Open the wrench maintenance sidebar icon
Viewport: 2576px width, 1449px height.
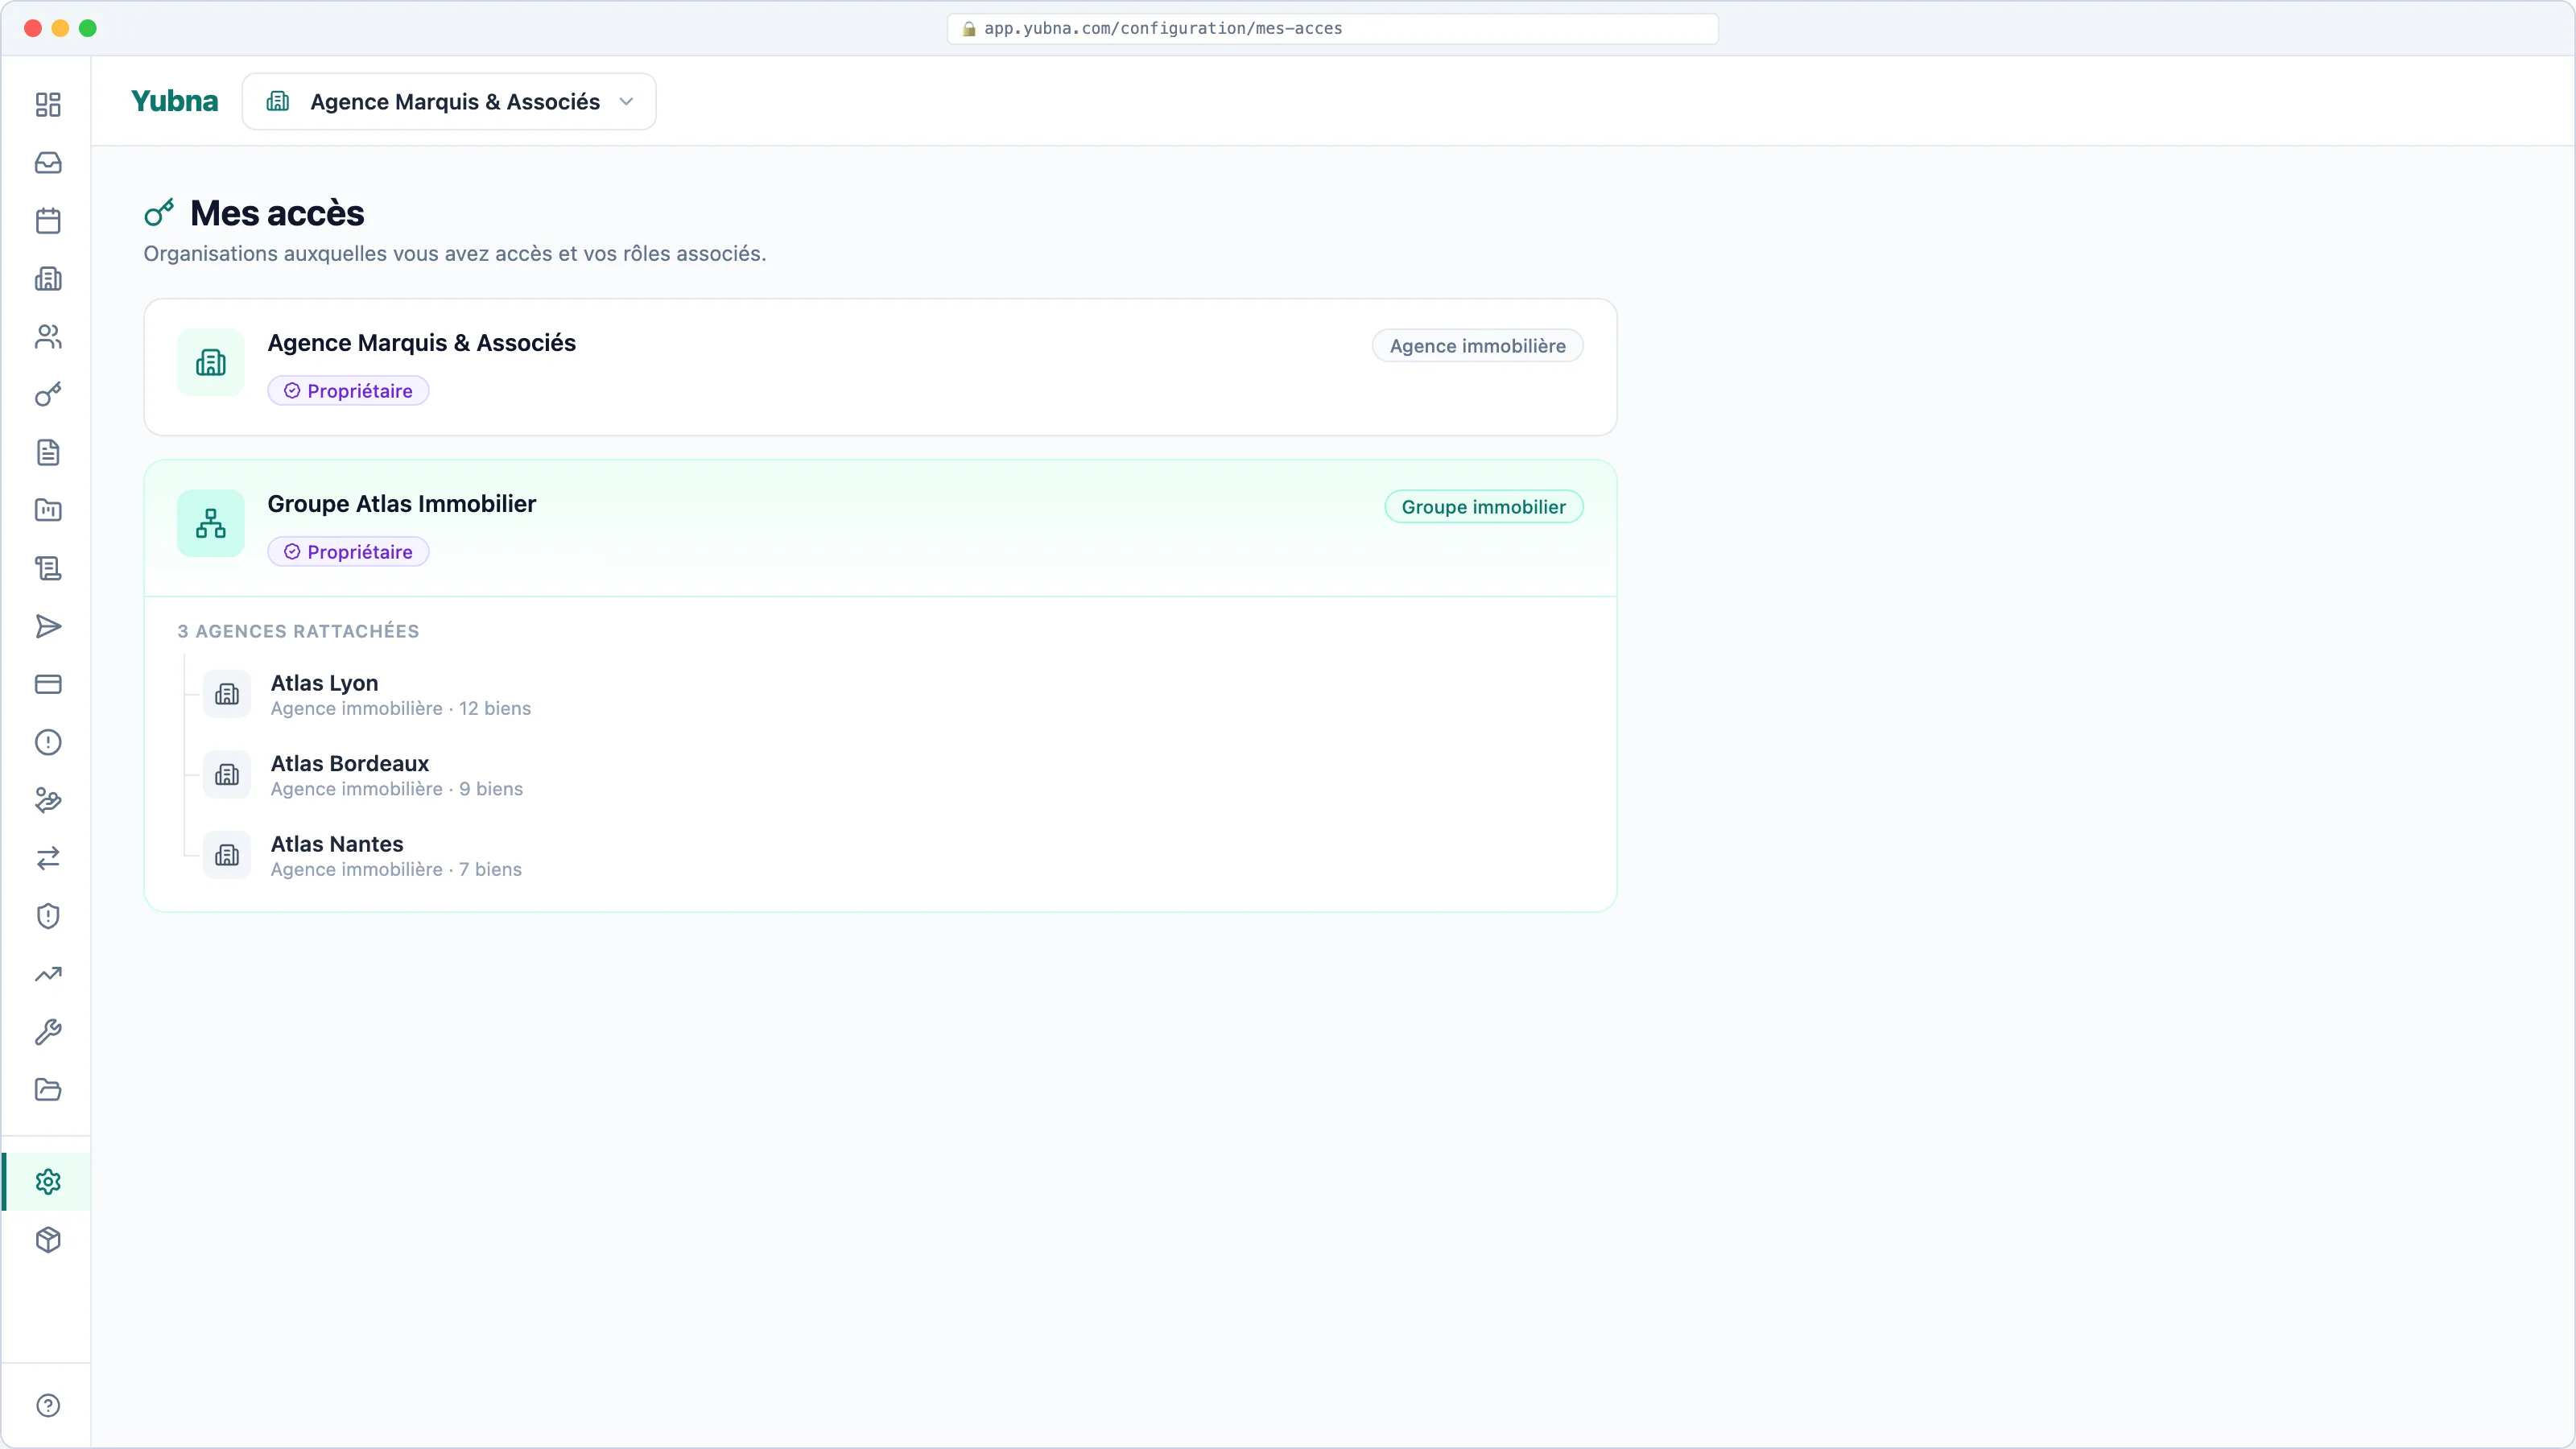click(x=48, y=1032)
